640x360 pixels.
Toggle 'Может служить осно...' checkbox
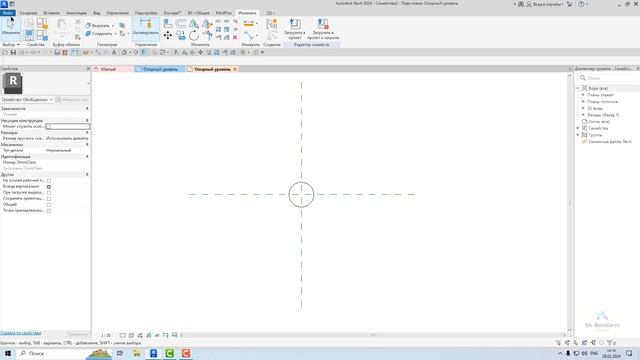pos(49,127)
